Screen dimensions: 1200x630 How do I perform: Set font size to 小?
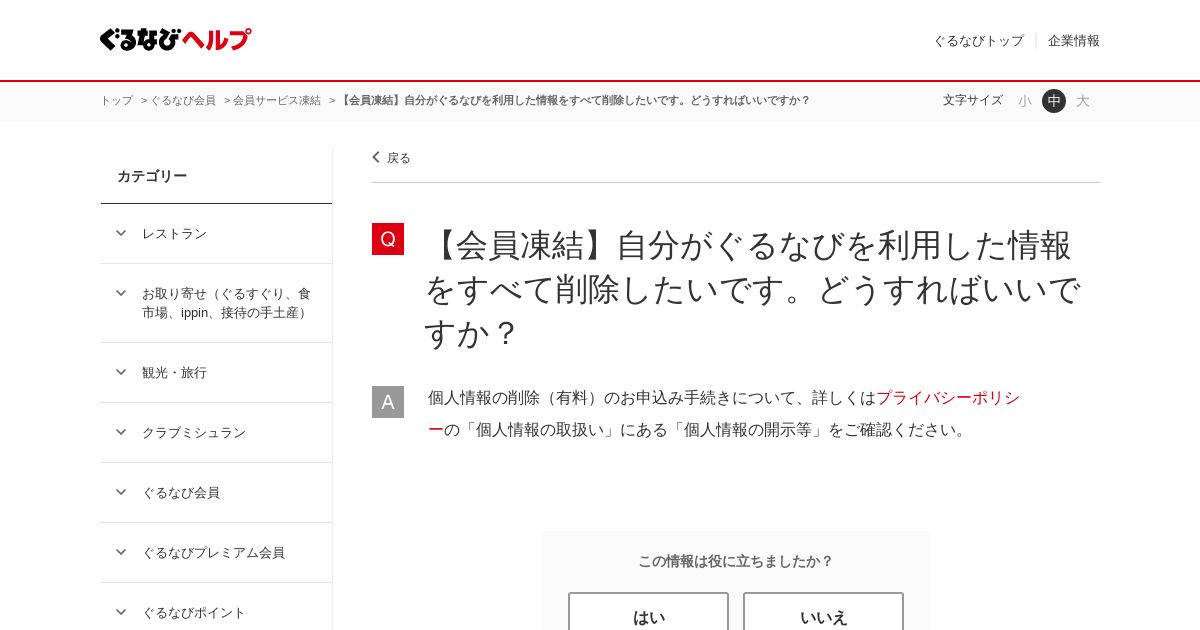[1025, 101]
